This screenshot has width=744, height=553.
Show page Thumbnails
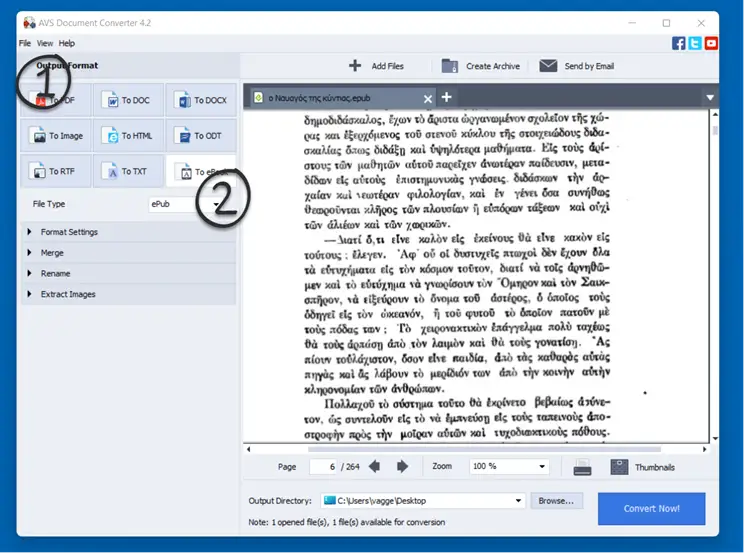[642, 467]
